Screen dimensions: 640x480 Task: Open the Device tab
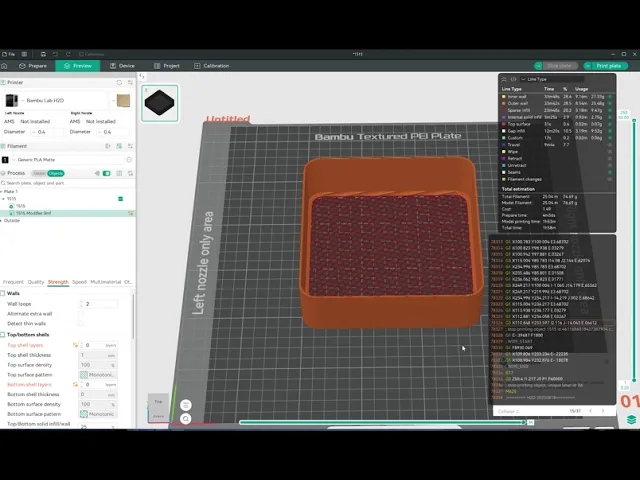pos(122,66)
